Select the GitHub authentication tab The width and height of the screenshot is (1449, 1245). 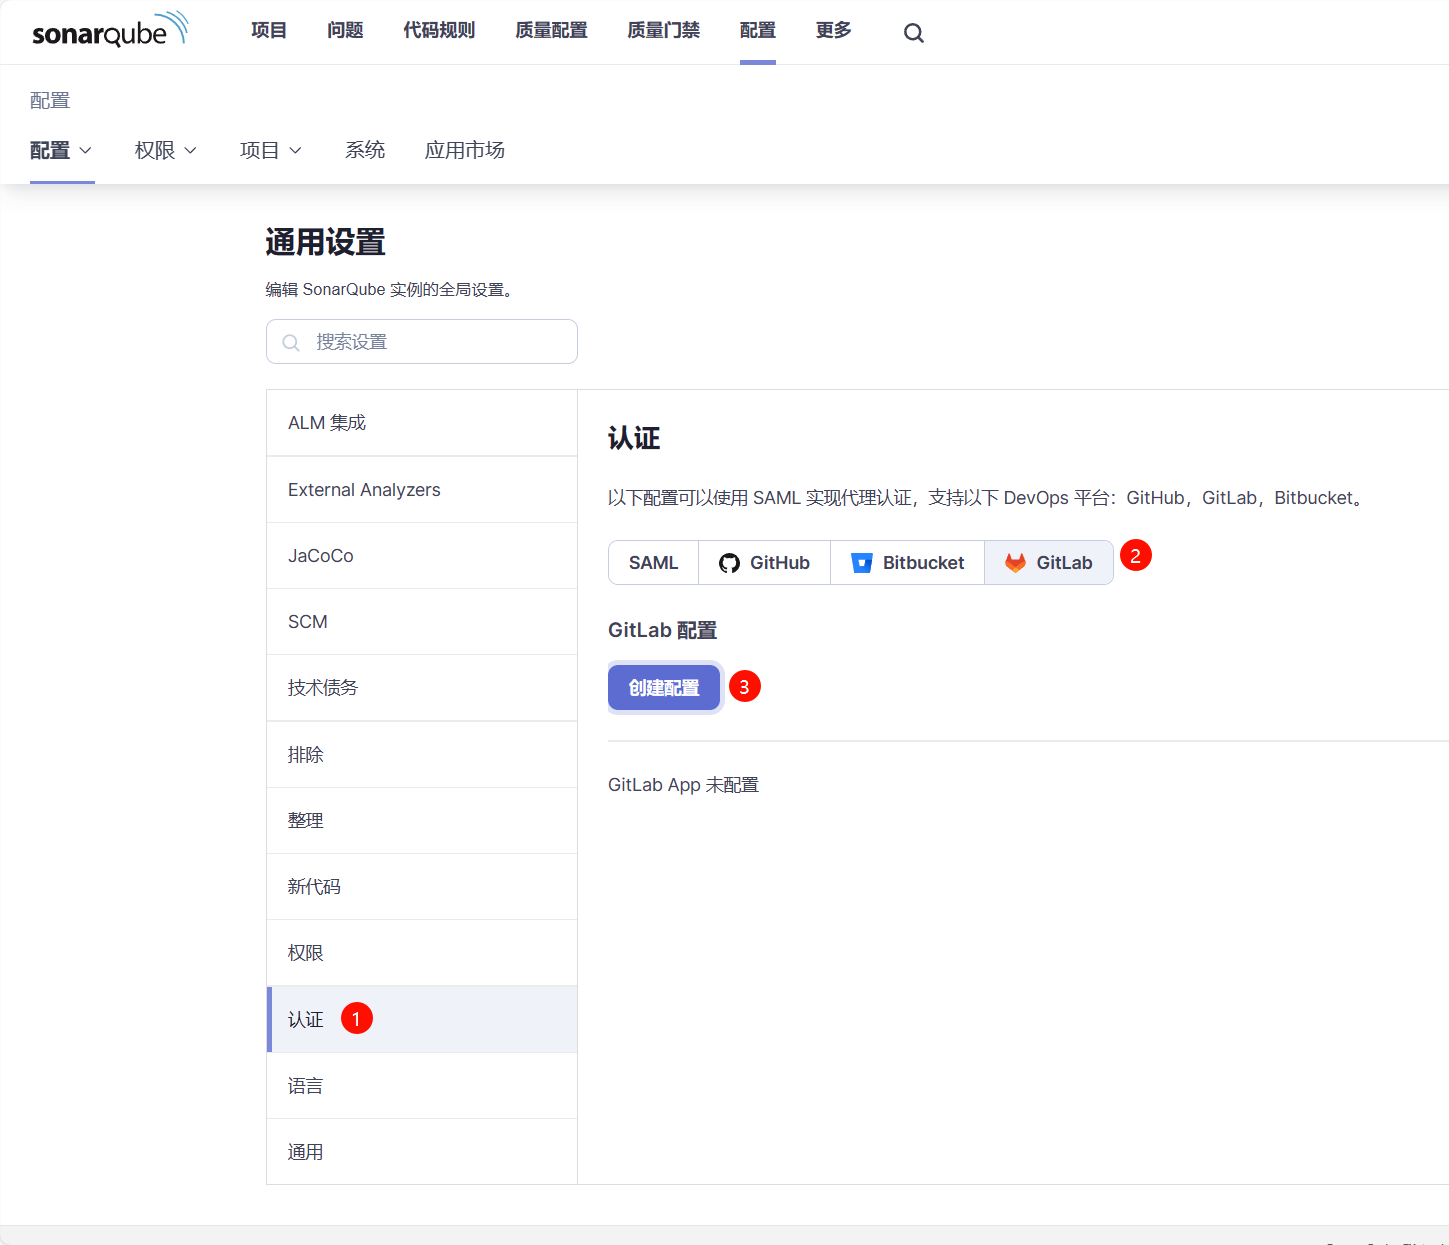[765, 563]
